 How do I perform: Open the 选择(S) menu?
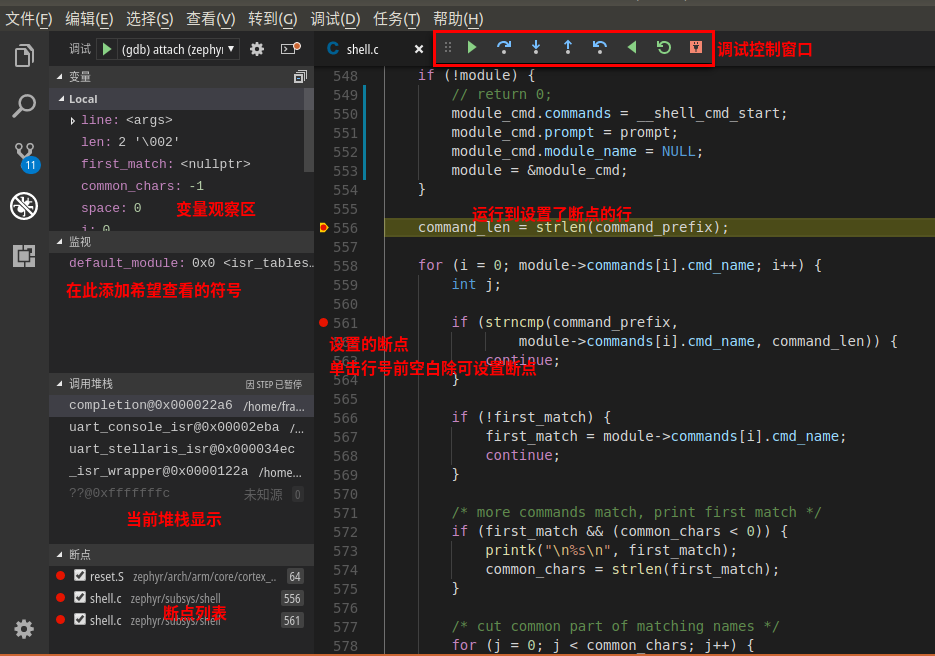(x=149, y=19)
